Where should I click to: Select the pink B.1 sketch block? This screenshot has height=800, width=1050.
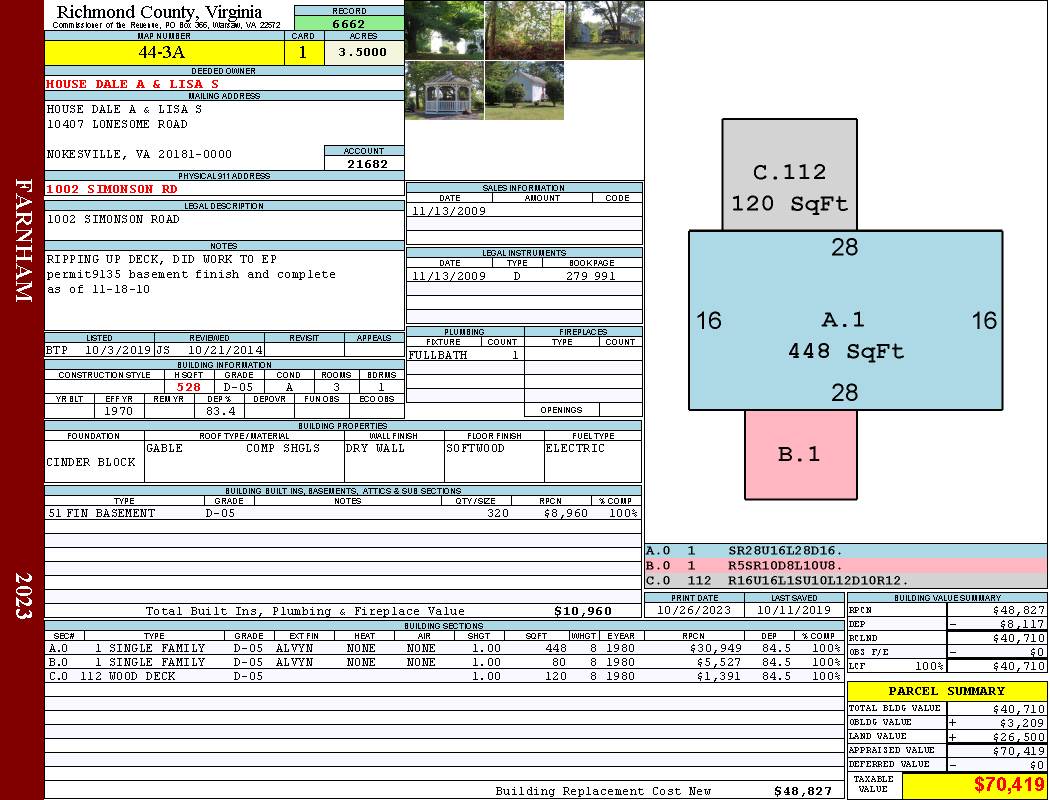point(801,455)
